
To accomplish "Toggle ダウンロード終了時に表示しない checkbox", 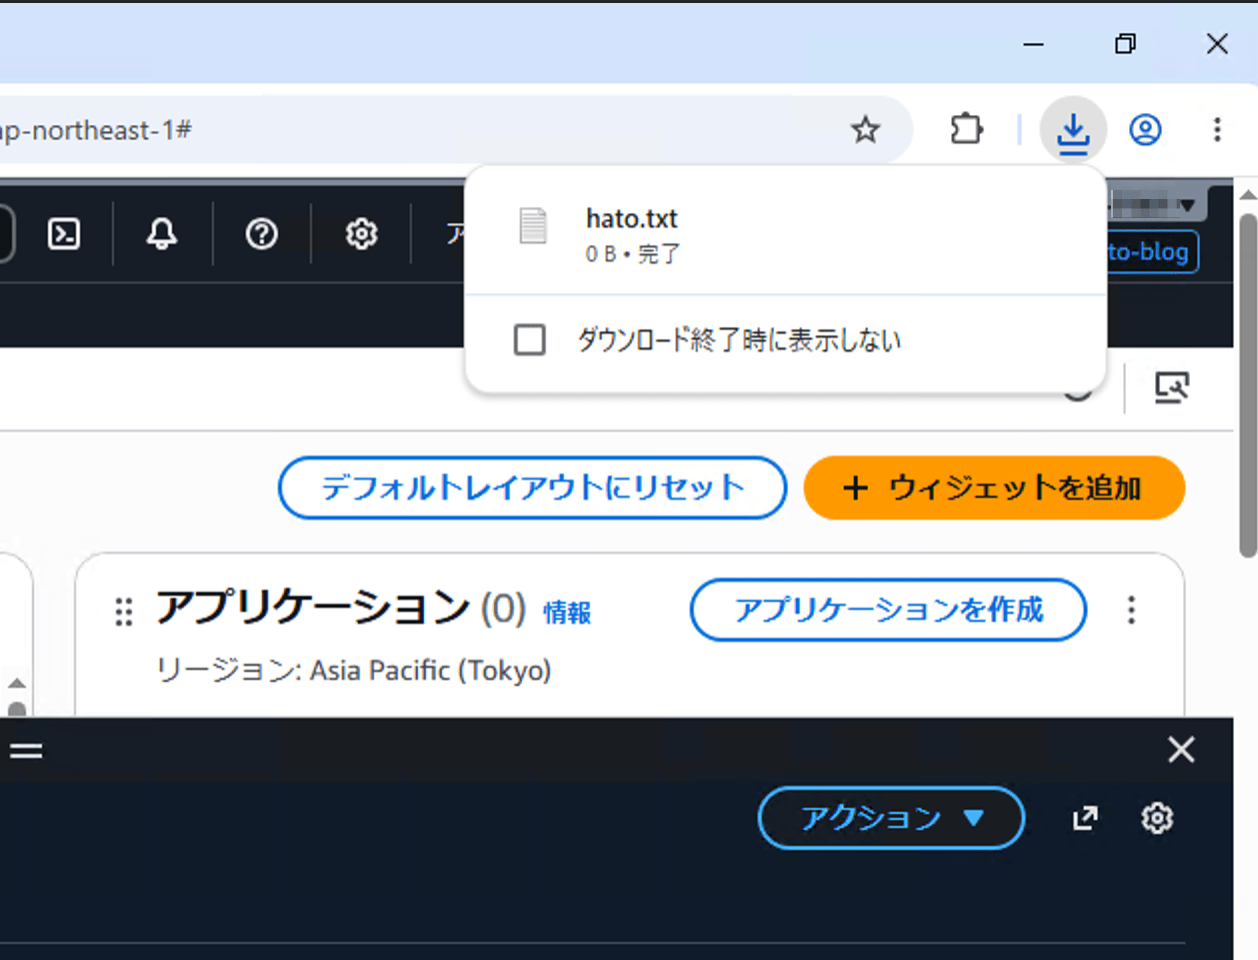I will tap(530, 340).
